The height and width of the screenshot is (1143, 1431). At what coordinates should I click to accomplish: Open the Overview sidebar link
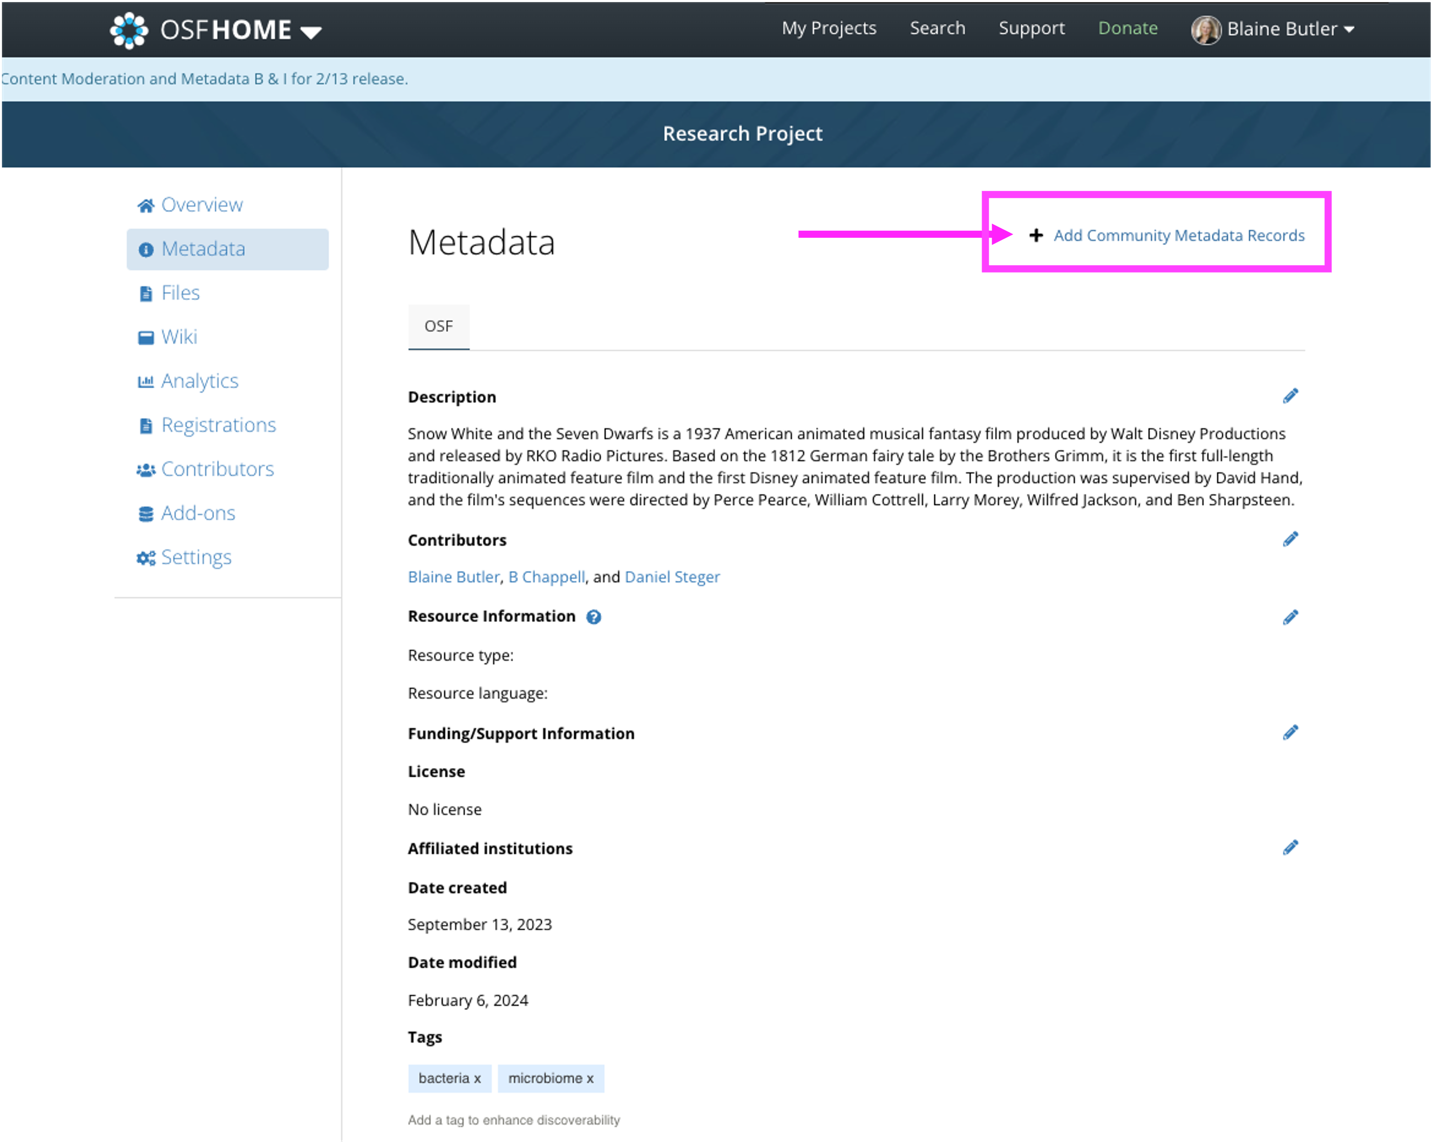pyautogui.click(x=202, y=205)
